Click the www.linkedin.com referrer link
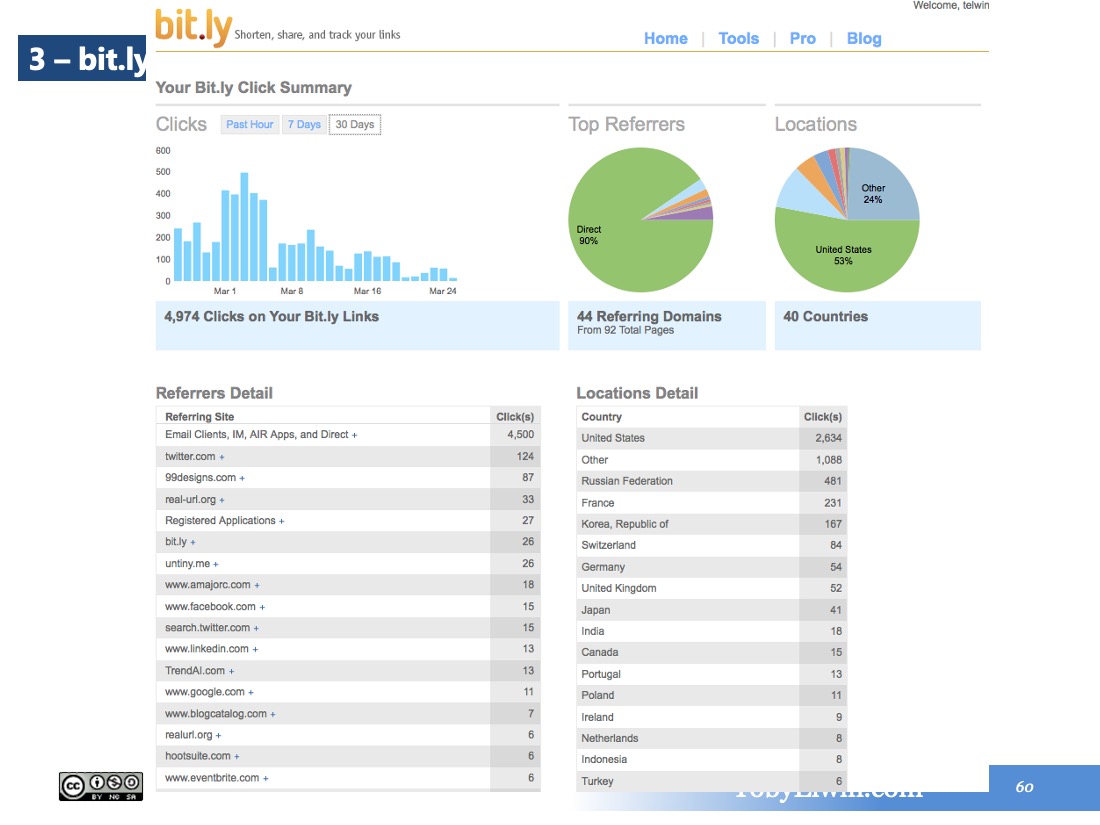 [x=207, y=648]
